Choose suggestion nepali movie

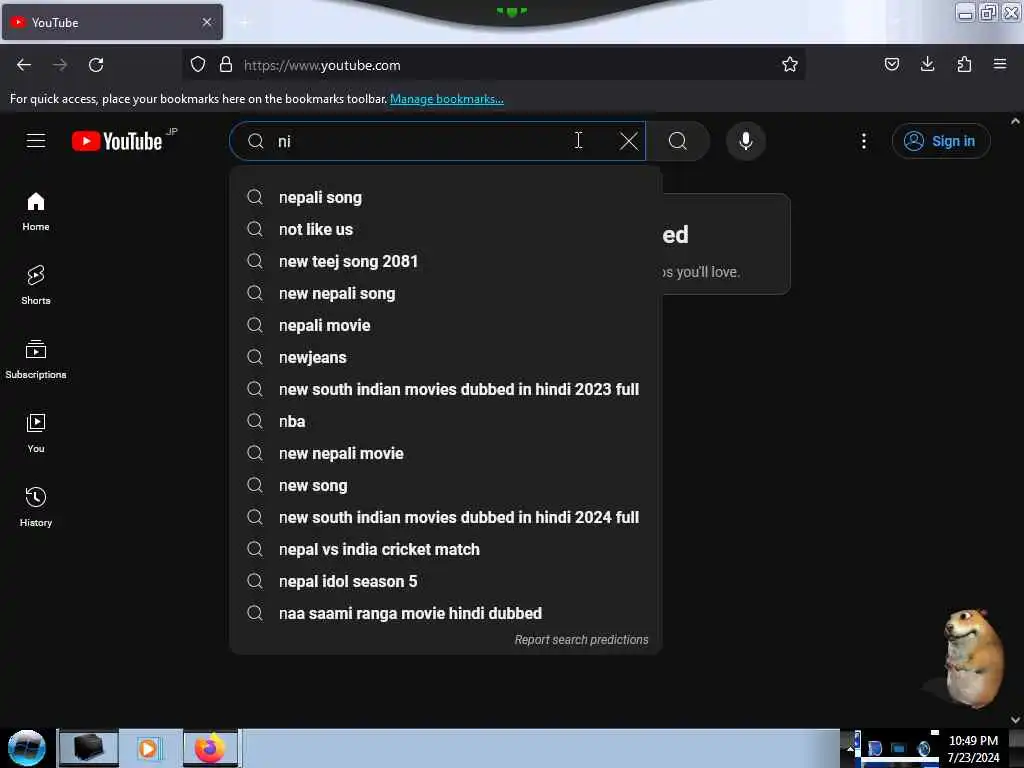coord(445,325)
